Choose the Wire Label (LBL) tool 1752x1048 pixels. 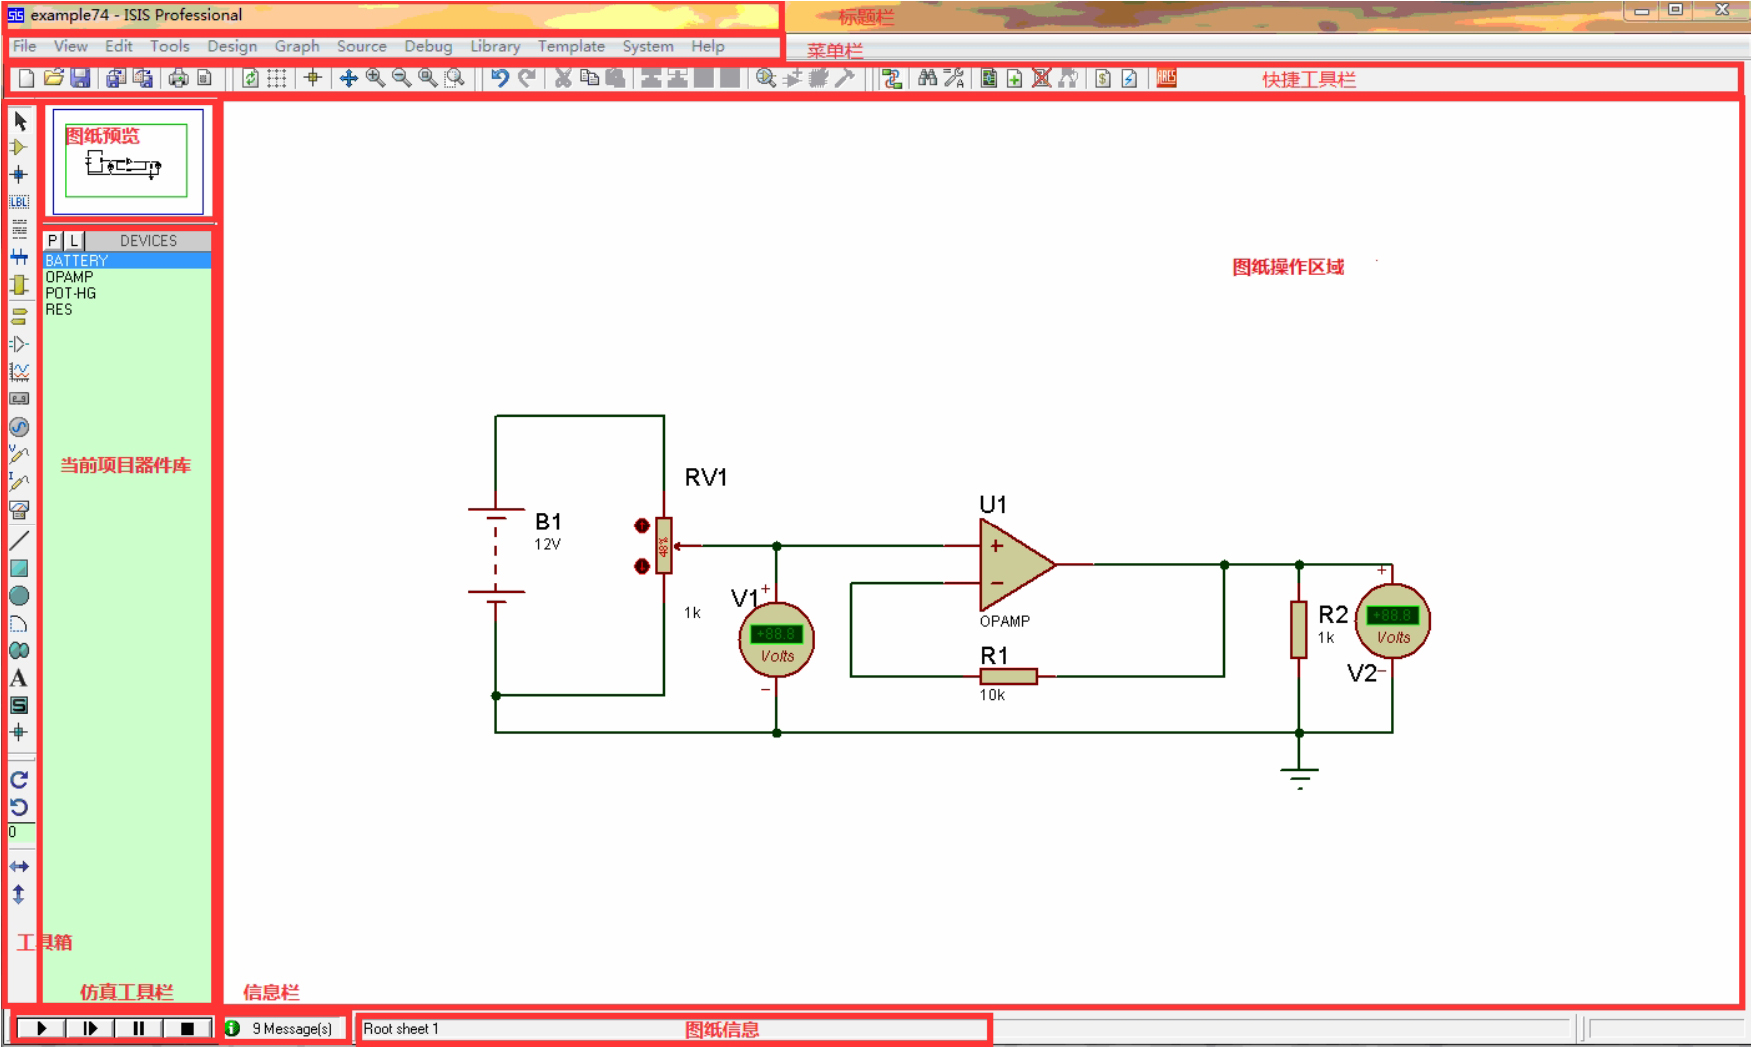click(x=19, y=202)
